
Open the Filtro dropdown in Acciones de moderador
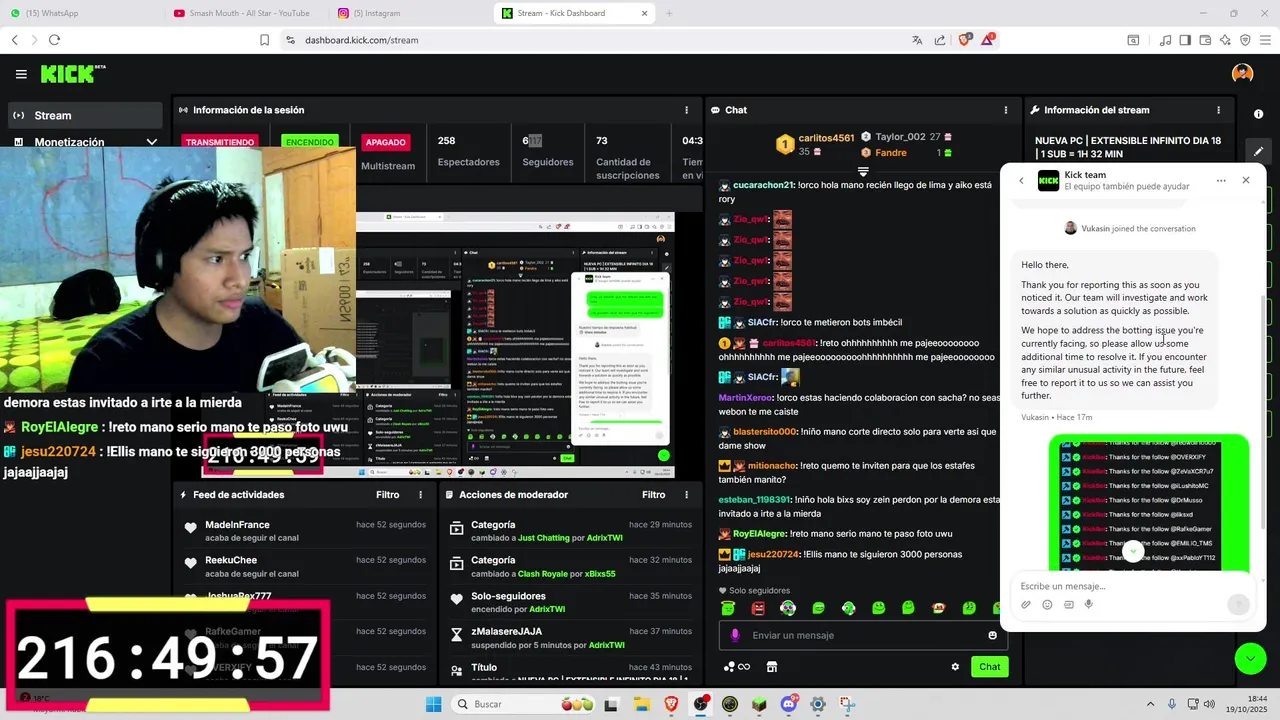(x=653, y=495)
